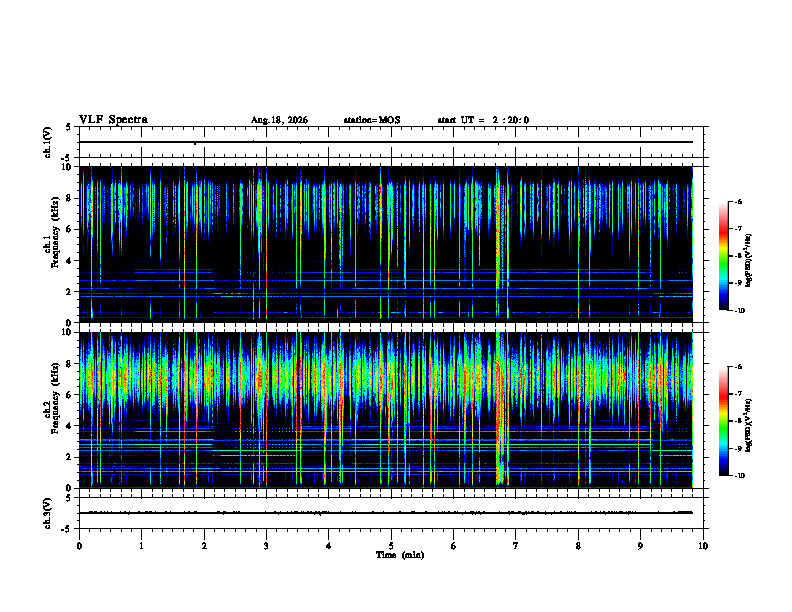Click the "4" kHz tick on ch.1 frequency axis
792x612 pixels.
coord(70,261)
